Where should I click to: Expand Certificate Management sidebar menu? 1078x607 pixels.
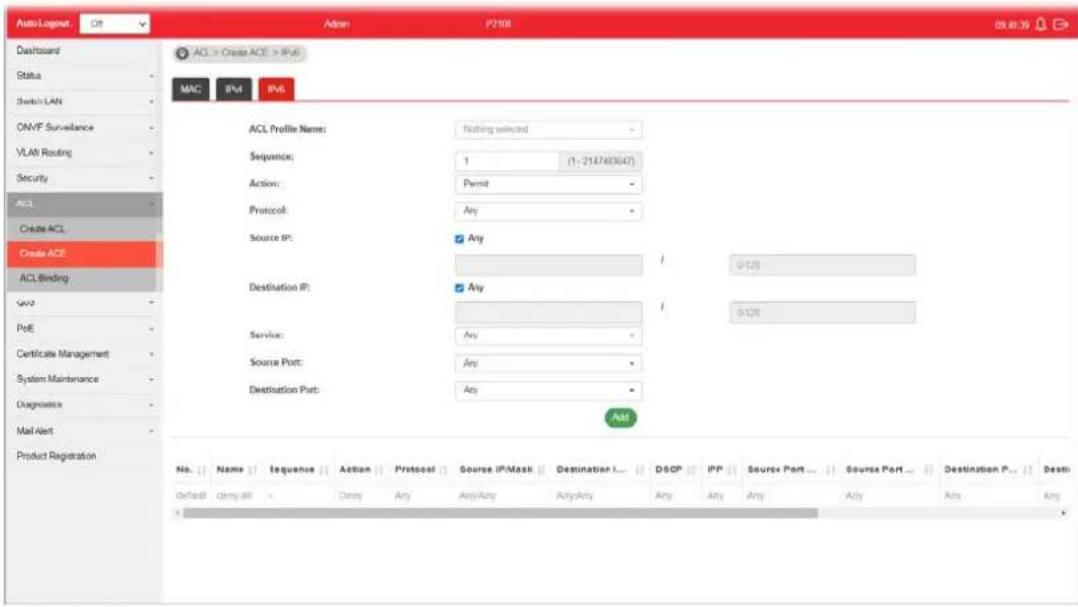point(85,354)
